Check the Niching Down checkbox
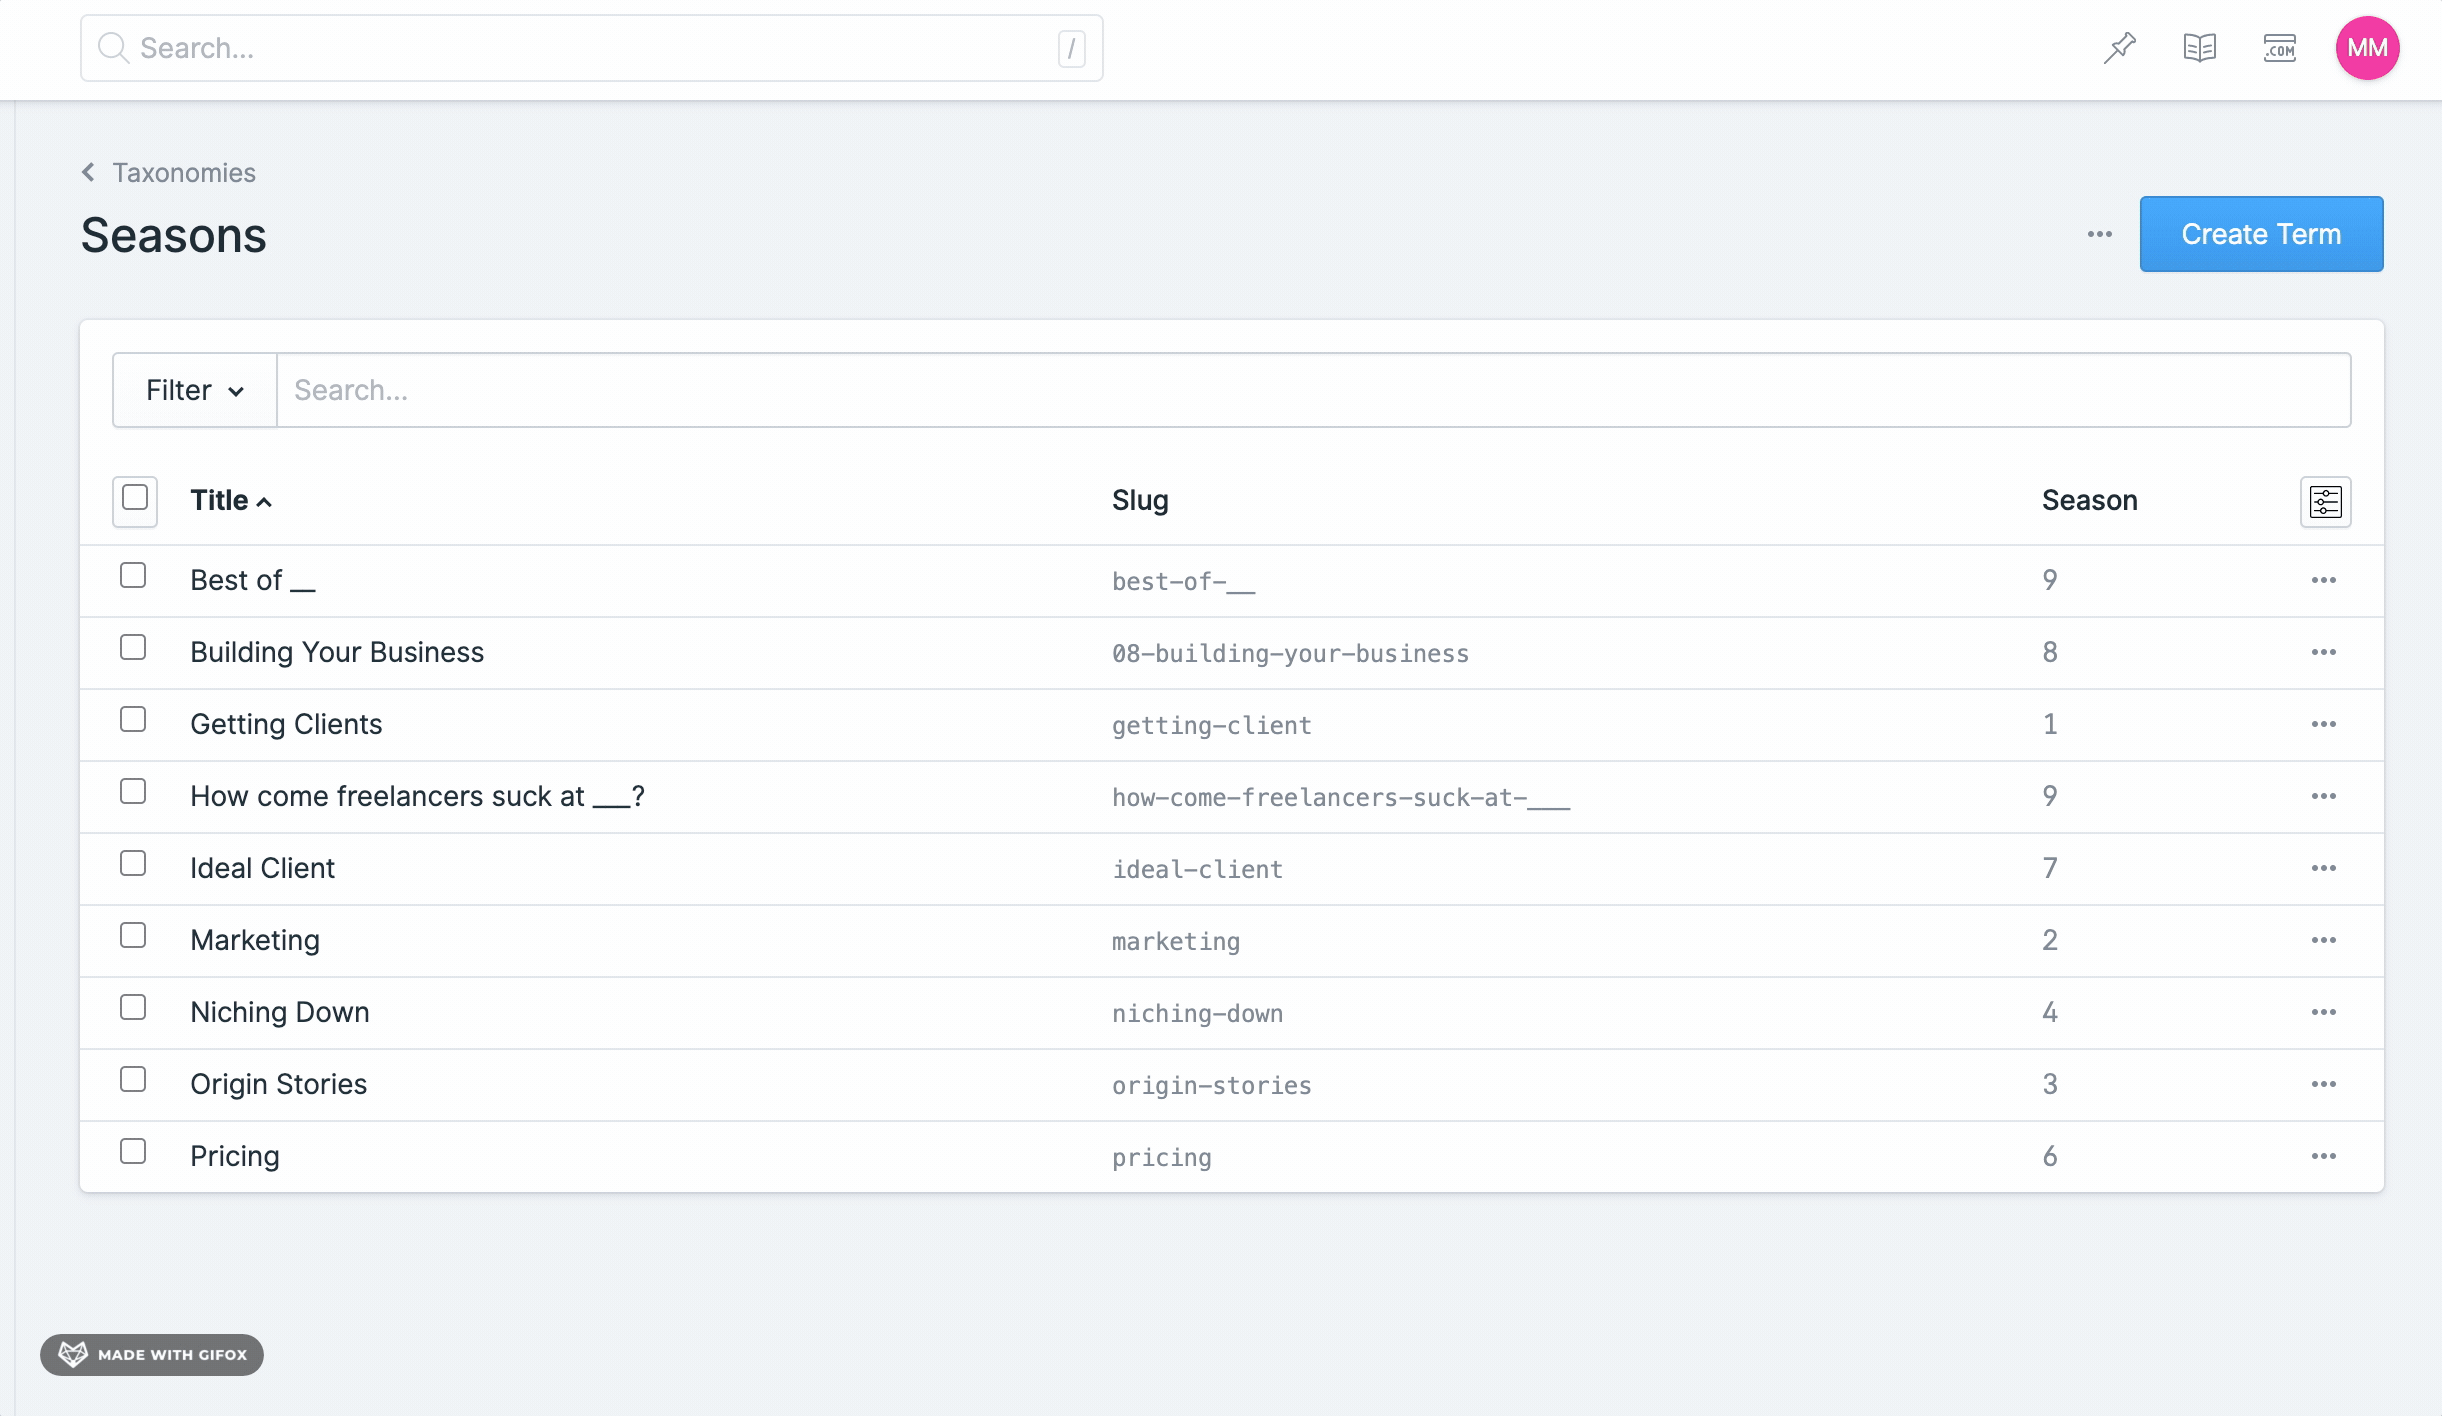 click(x=133, y=1007)
